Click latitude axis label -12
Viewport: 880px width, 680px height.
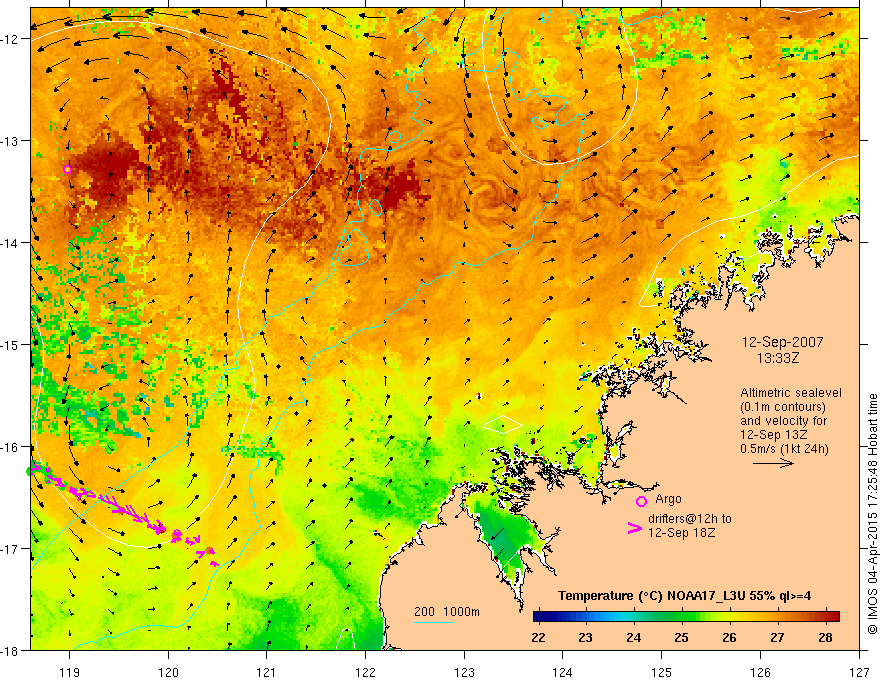click(11, 39)
